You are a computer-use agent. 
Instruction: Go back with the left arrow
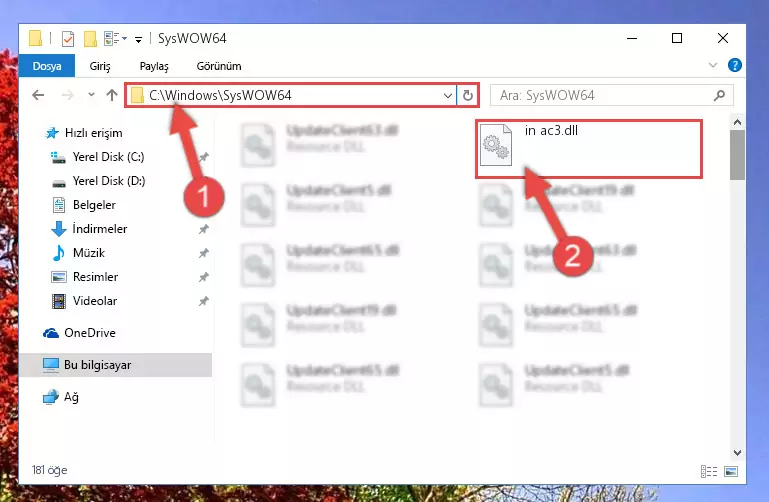point(38,95)
